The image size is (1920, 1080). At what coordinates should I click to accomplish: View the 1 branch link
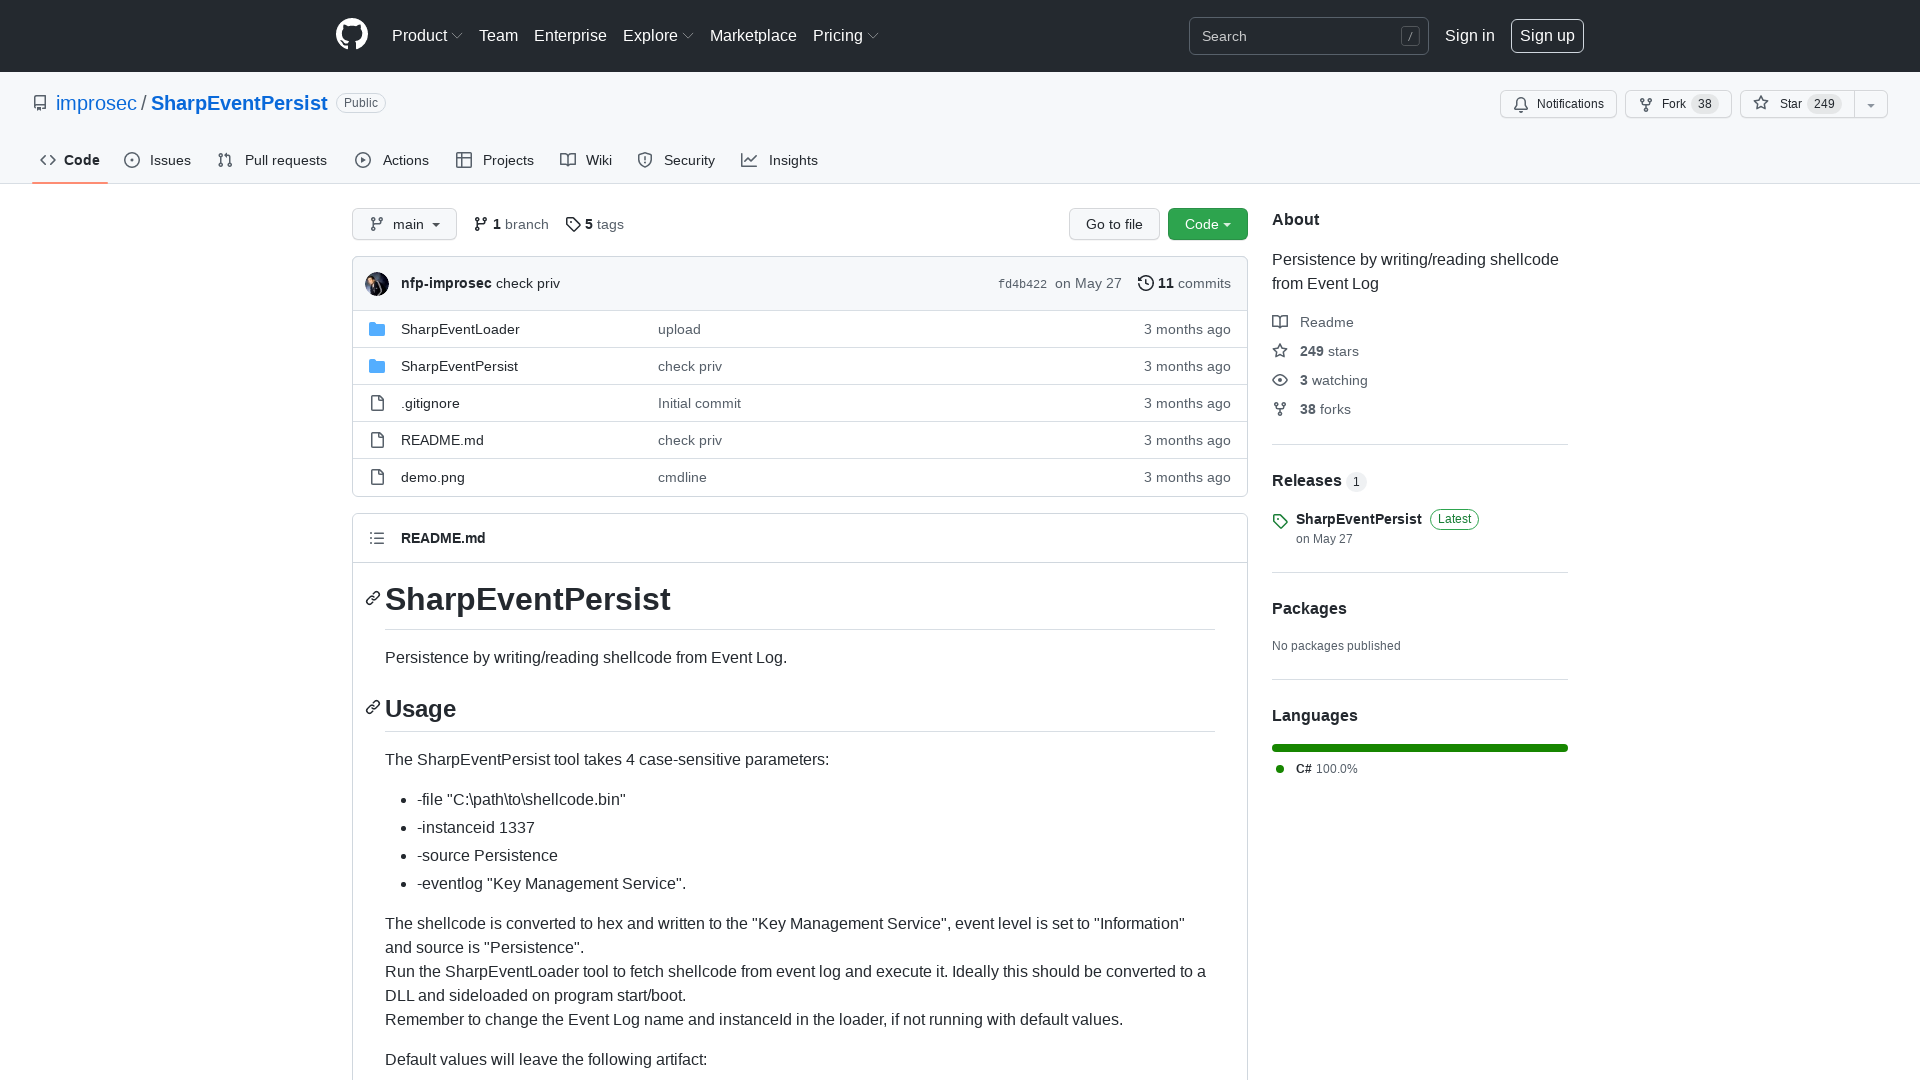tap(511, 224)
